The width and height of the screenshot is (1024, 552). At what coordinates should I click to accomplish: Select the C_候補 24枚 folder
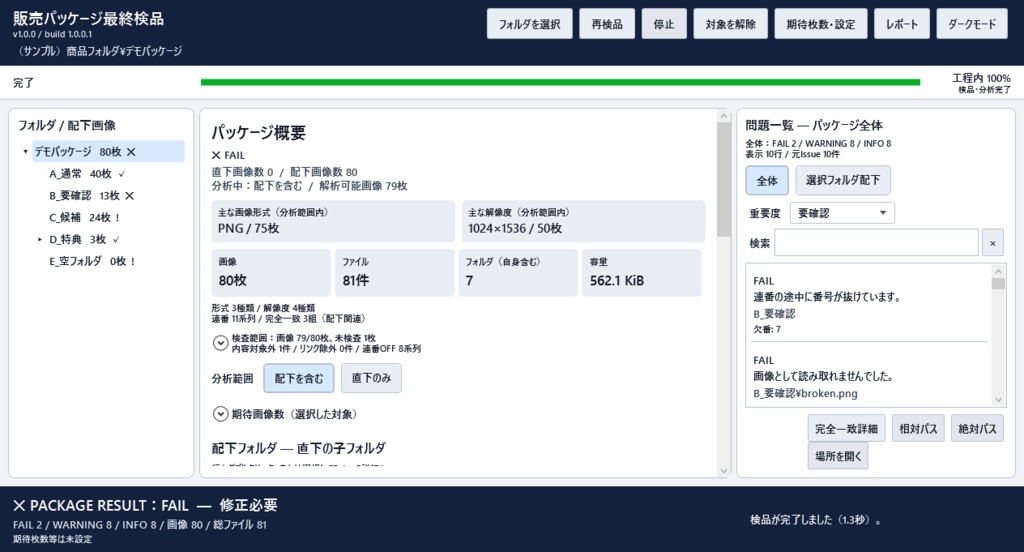click(x=84, y=218)
